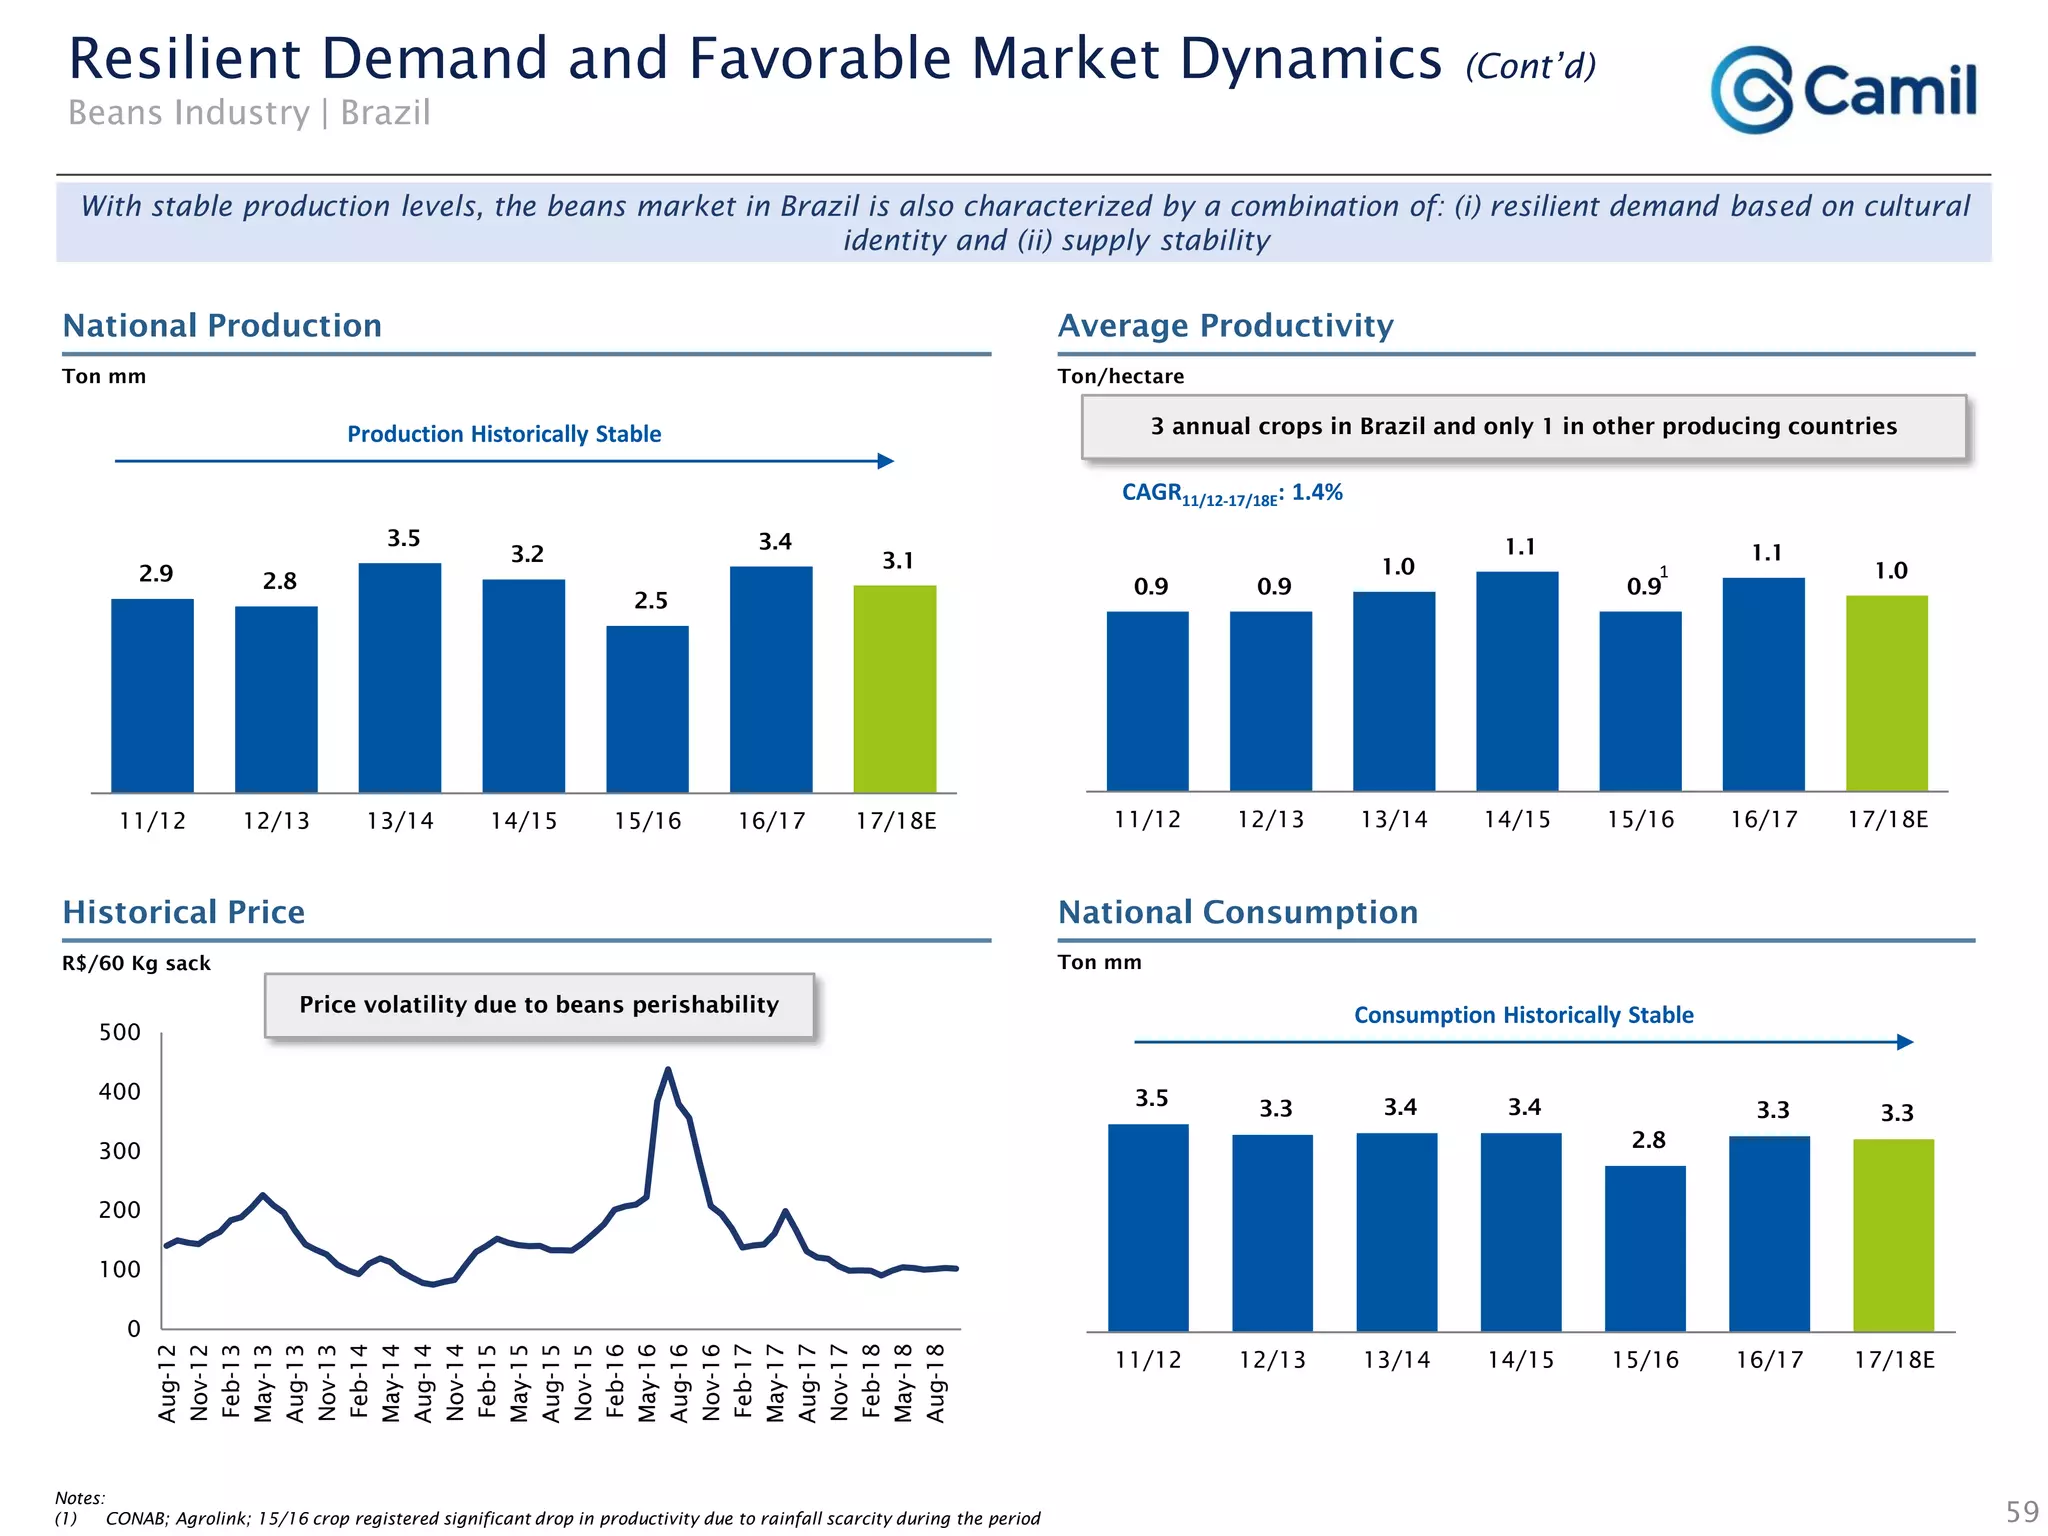Click the Historical Price heading
This screenshot has height=1536, width=2048.
tap(183, 912)
